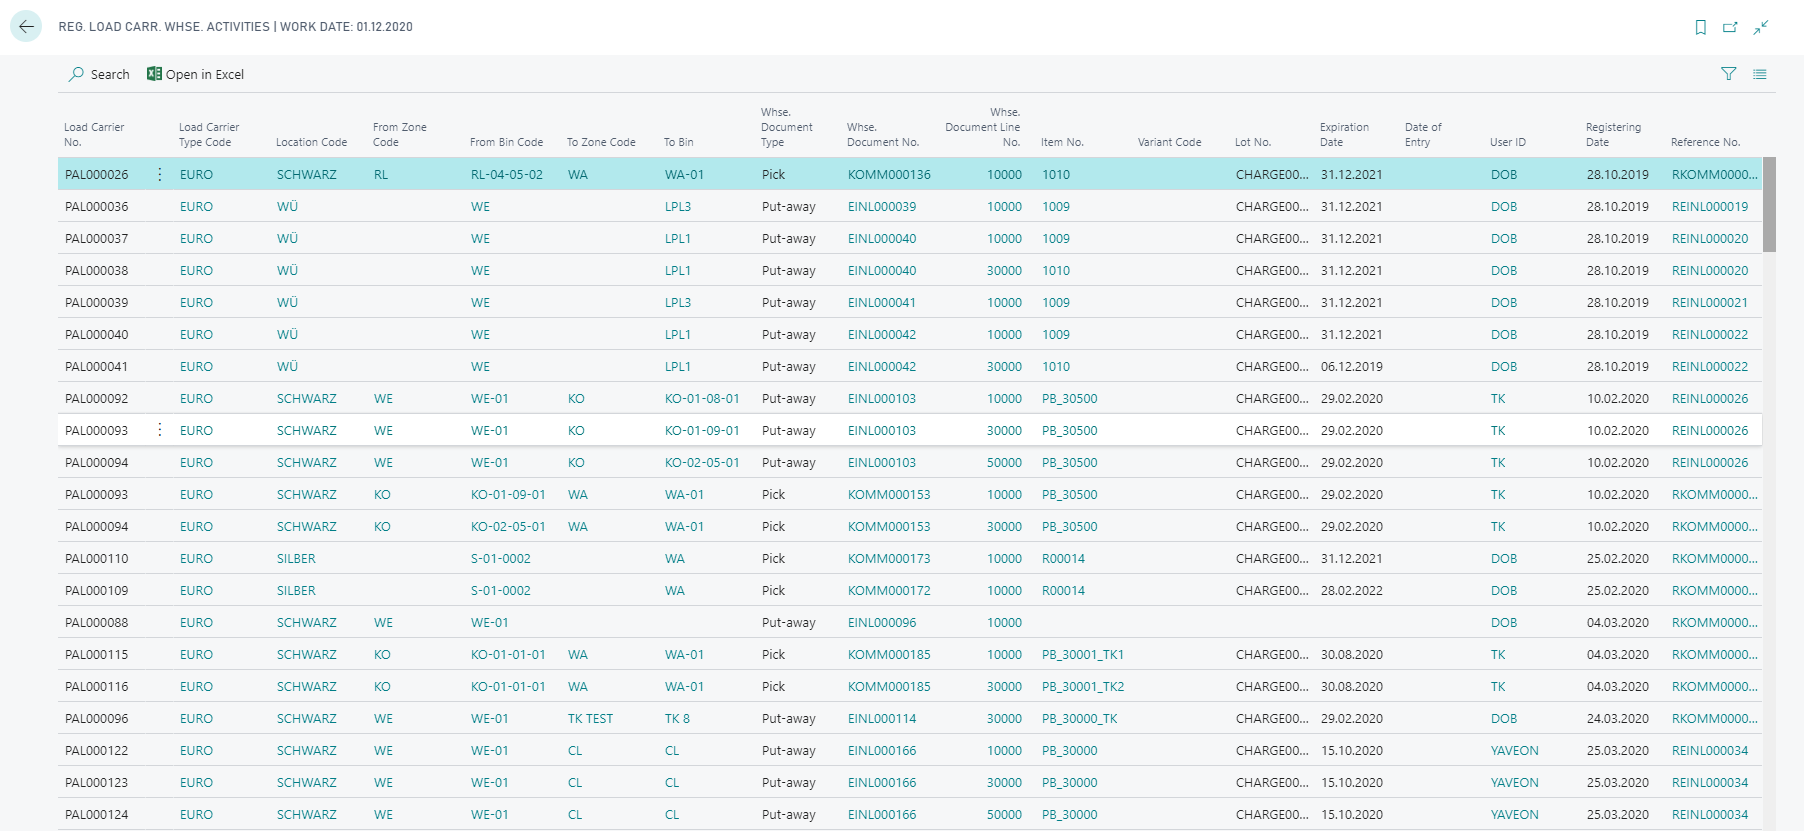The image size is (1804, 840).
Task: Click From Bin RL-04-05-02
Action: point(507,175)
